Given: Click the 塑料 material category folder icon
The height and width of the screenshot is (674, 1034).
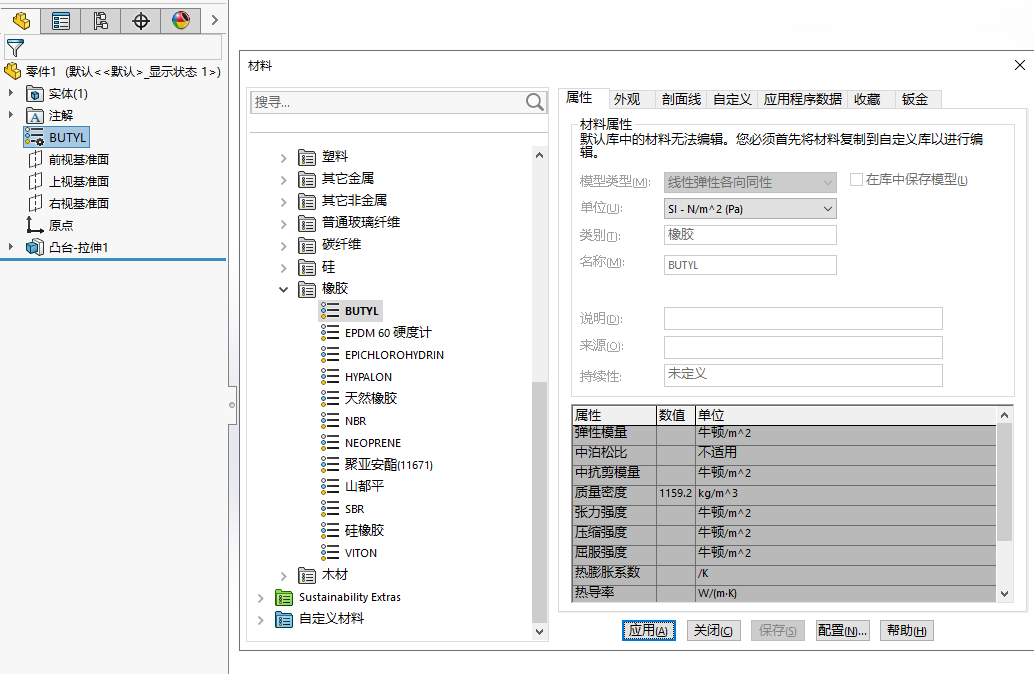Looking at the screenshot, I should (307, 157).
